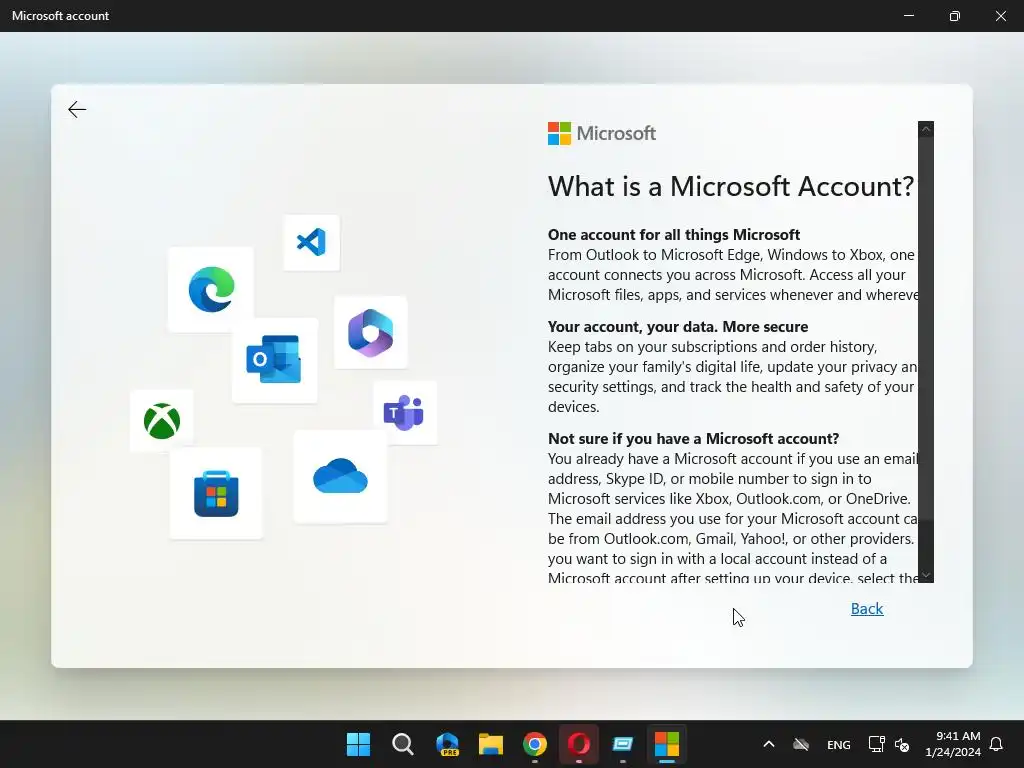Open Google Chrome from the taskbar
1024x768 pixels.
(535, 744)
